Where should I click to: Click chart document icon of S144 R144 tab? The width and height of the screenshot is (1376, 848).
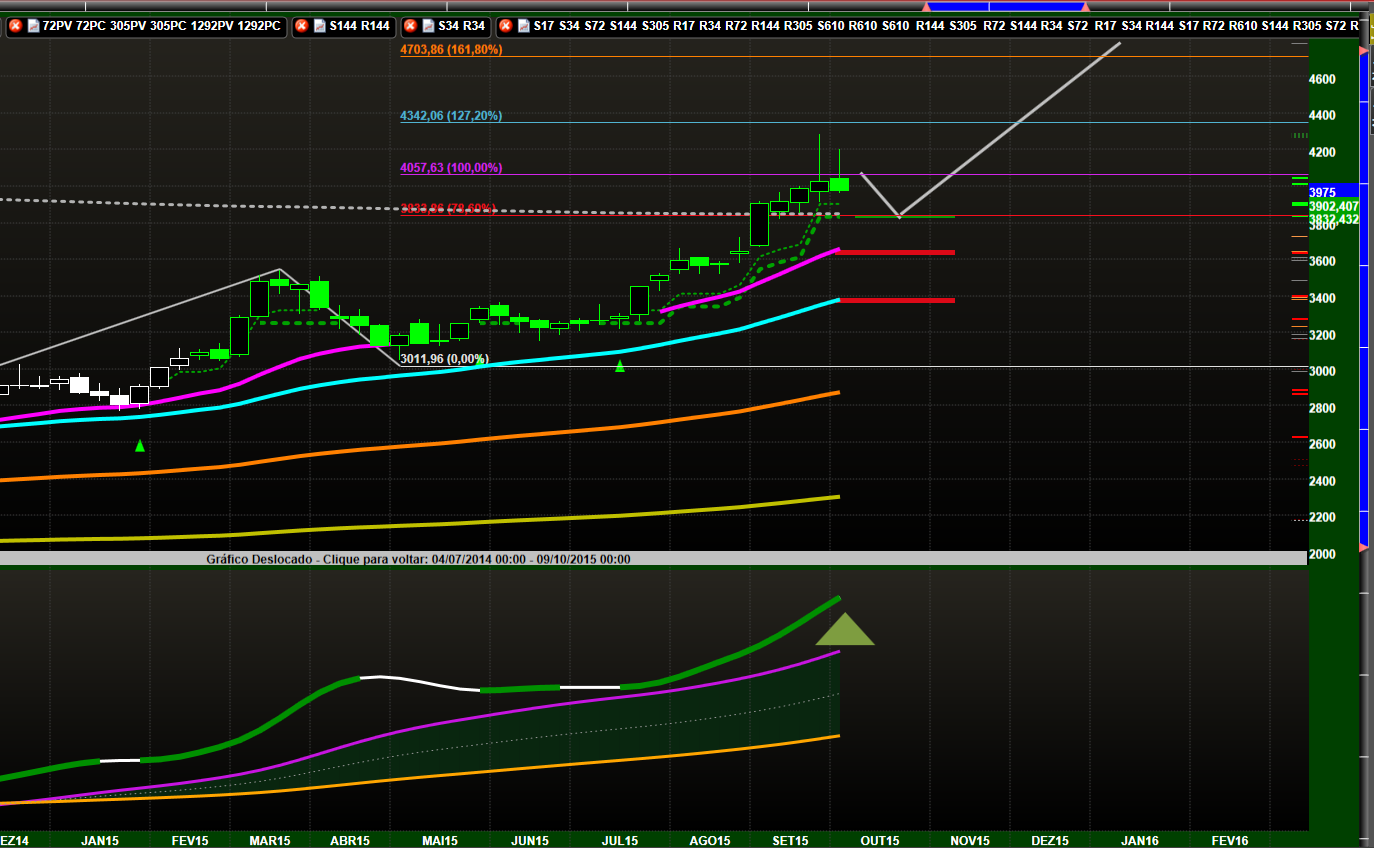click(320, 25)
